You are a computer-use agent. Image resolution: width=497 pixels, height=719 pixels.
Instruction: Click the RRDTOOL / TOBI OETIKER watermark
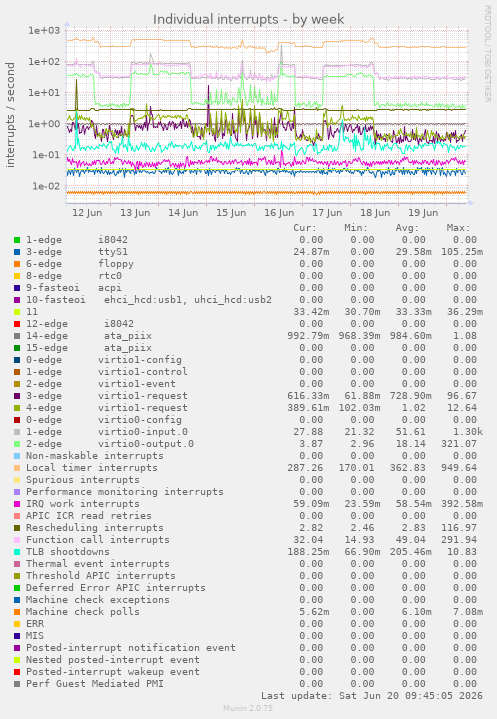coord(487,54)
